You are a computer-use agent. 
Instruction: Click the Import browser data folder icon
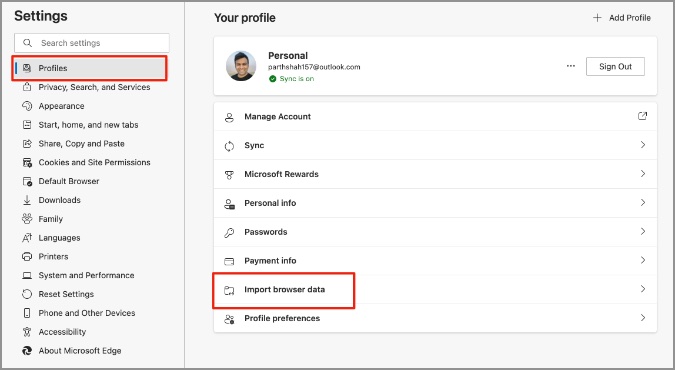tap(229, 290)
